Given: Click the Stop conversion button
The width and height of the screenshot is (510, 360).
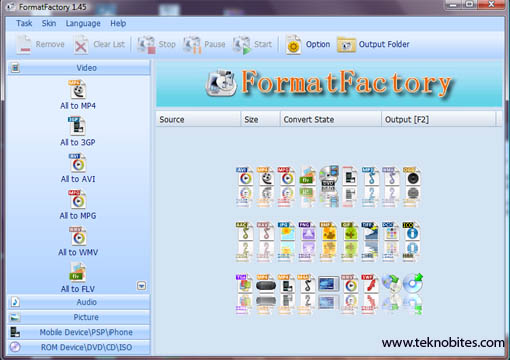Looking at the screenshot, I should [156, 44].
